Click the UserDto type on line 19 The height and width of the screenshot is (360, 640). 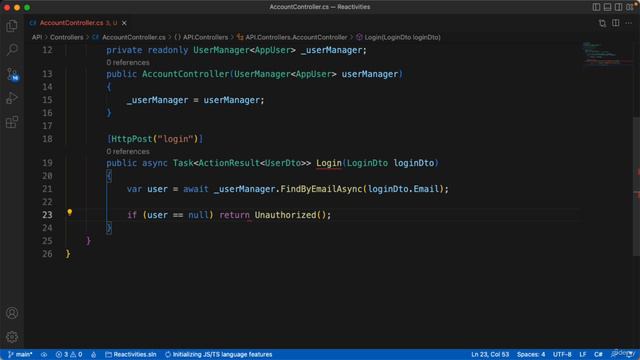coord(283,163)
